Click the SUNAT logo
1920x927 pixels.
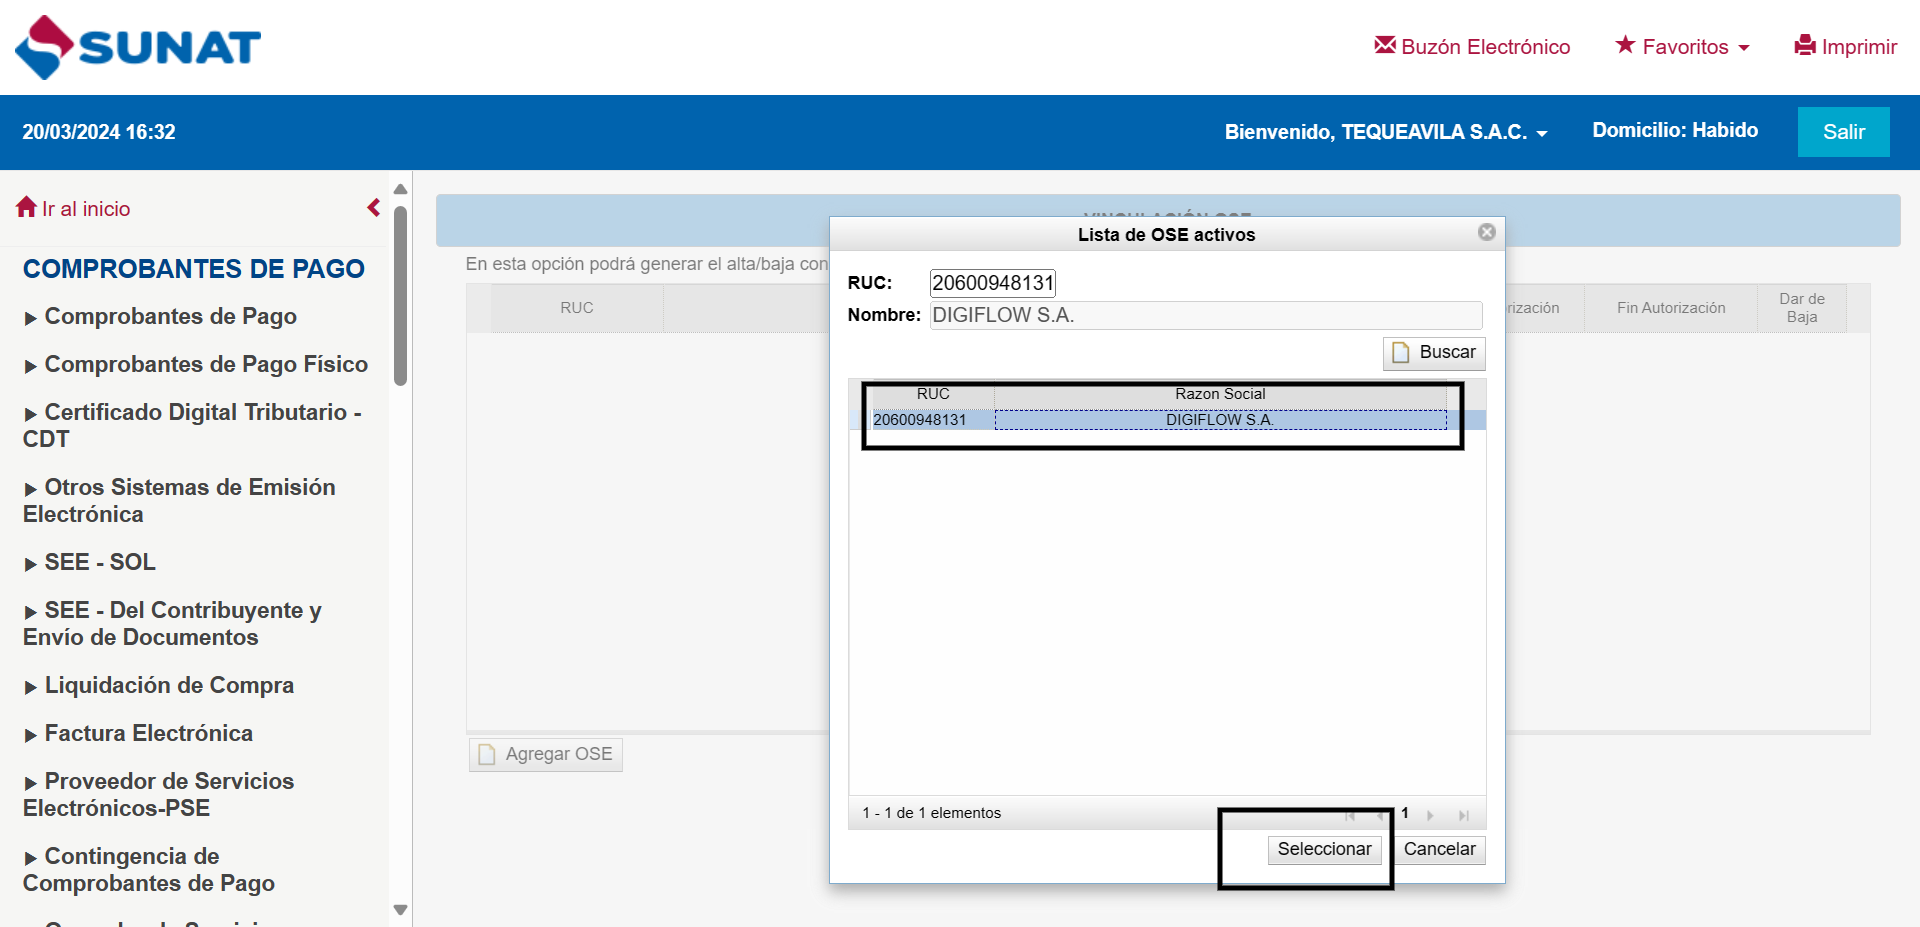[x=138, y=47]
